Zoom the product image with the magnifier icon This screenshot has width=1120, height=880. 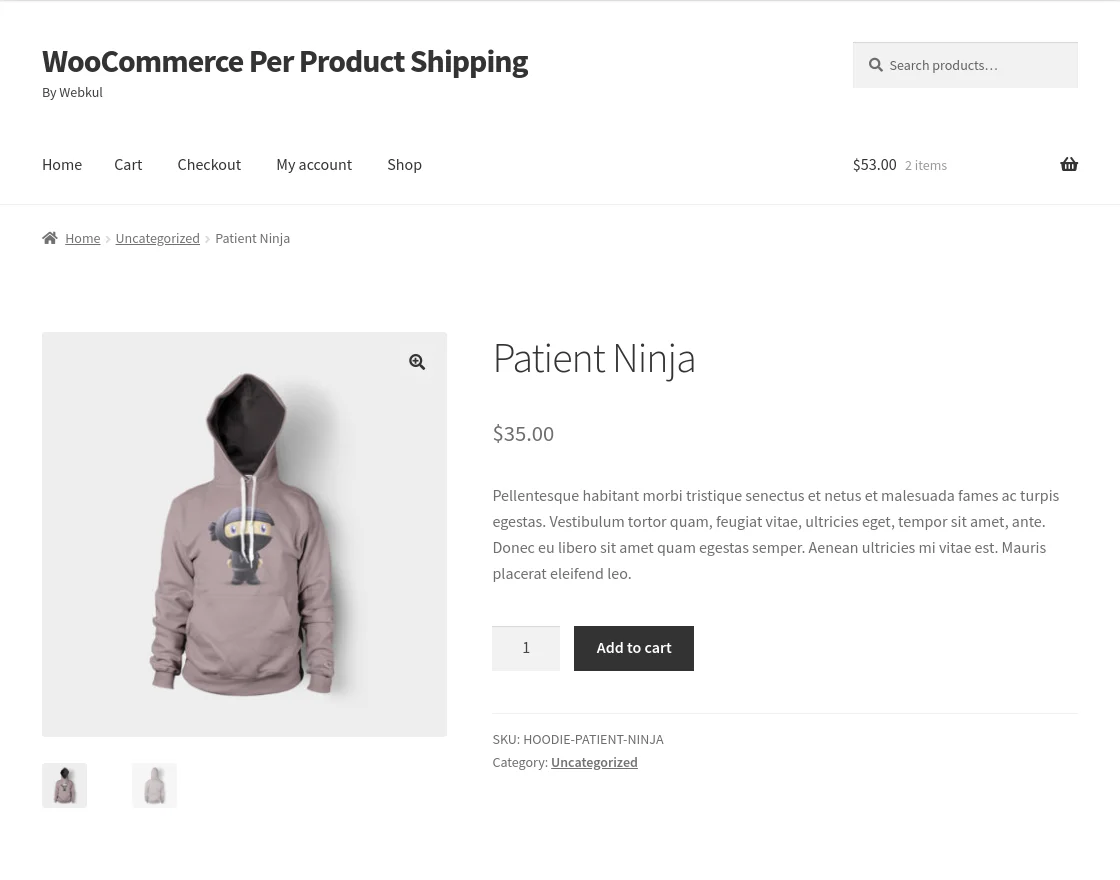click(417, 362)
